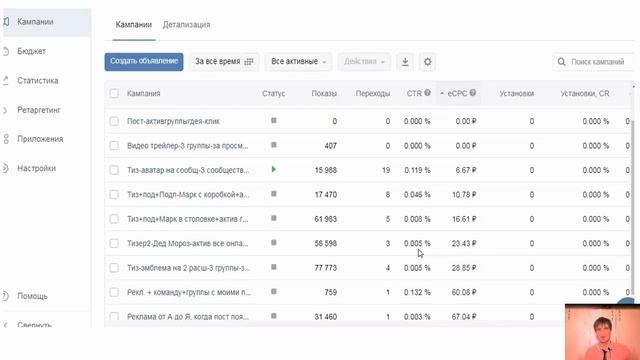
Task: Open Помощь in the sidebar
Action: pyautogui.click(x=32, y=296)
